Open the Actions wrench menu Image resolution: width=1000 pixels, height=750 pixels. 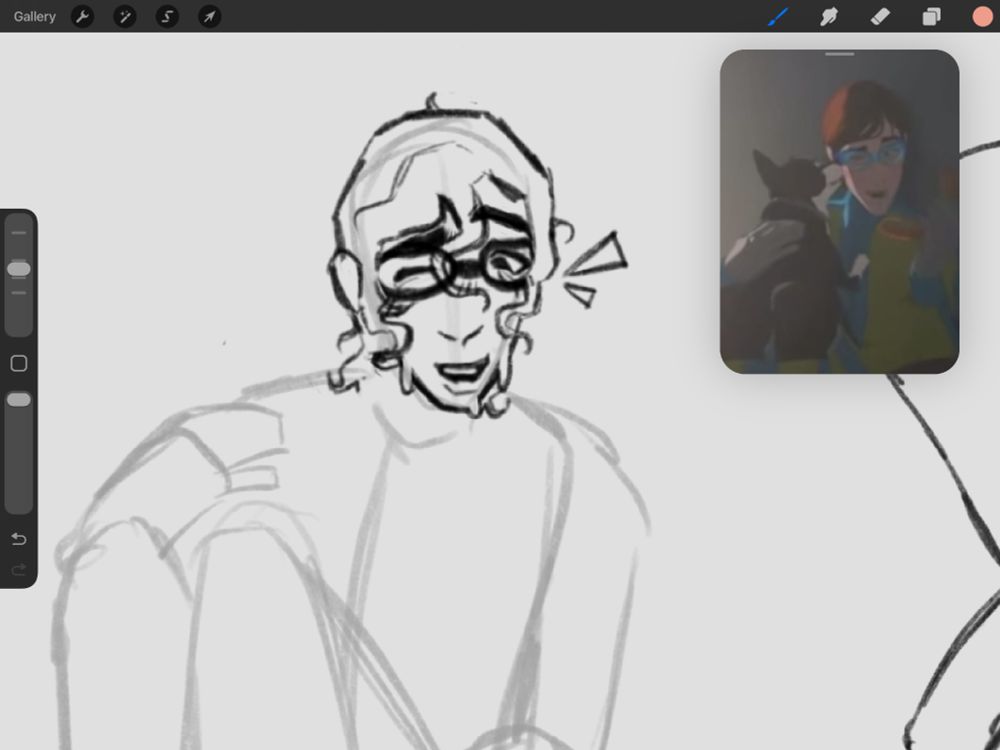point(82,17)
